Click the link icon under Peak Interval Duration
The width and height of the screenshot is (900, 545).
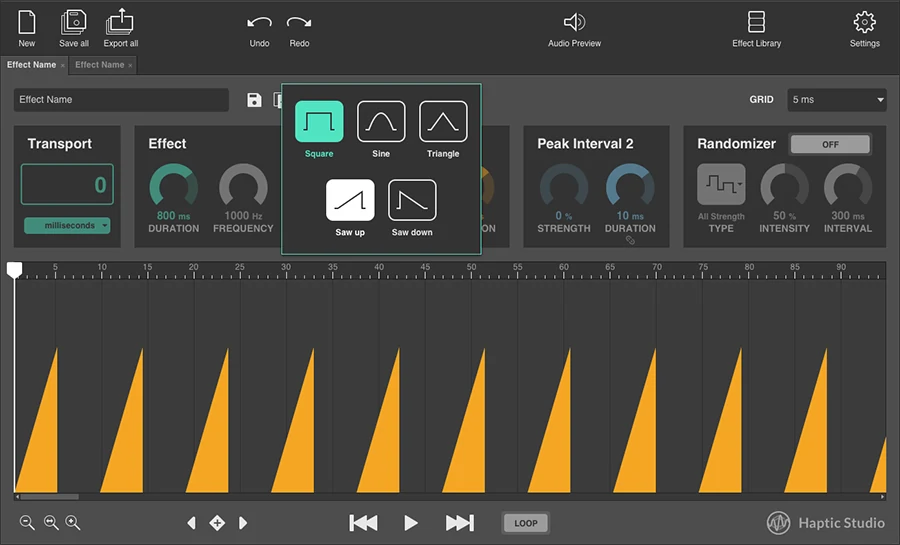pyautogui.click(x=630, y=240)
